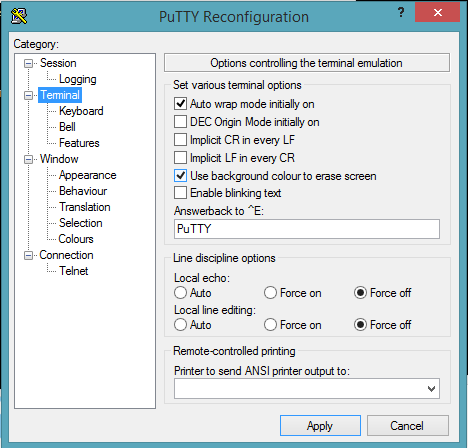Image resolution: width=468 pixels, height=448 pixels.
Task: Select Session category
Action: point(58,63)
